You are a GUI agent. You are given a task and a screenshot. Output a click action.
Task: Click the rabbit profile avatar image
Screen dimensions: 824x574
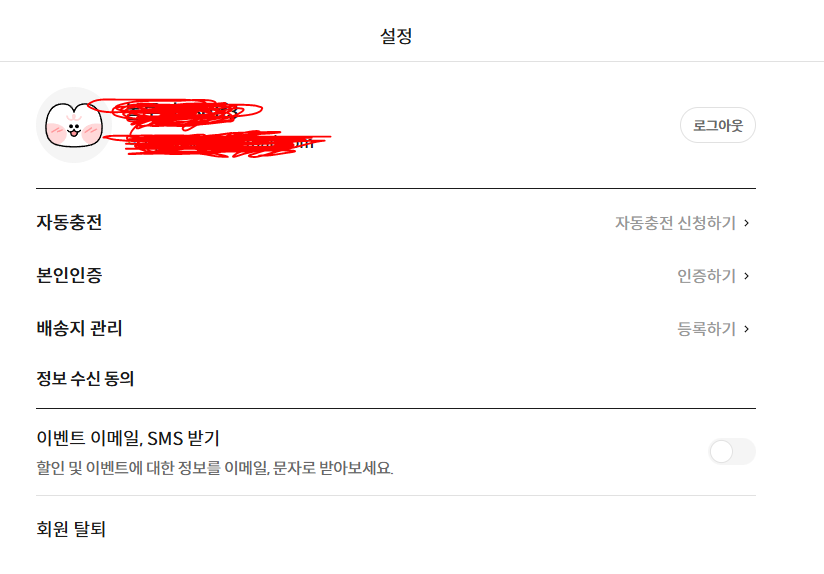[x=74, y=125]
